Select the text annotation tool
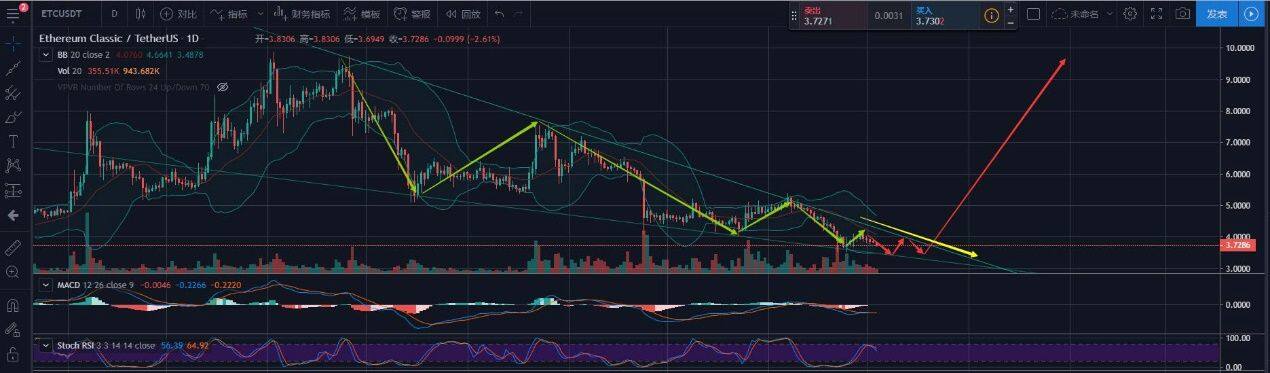Image resolution: width=1270 pixels, height=373 pixels. click(13, 141)
